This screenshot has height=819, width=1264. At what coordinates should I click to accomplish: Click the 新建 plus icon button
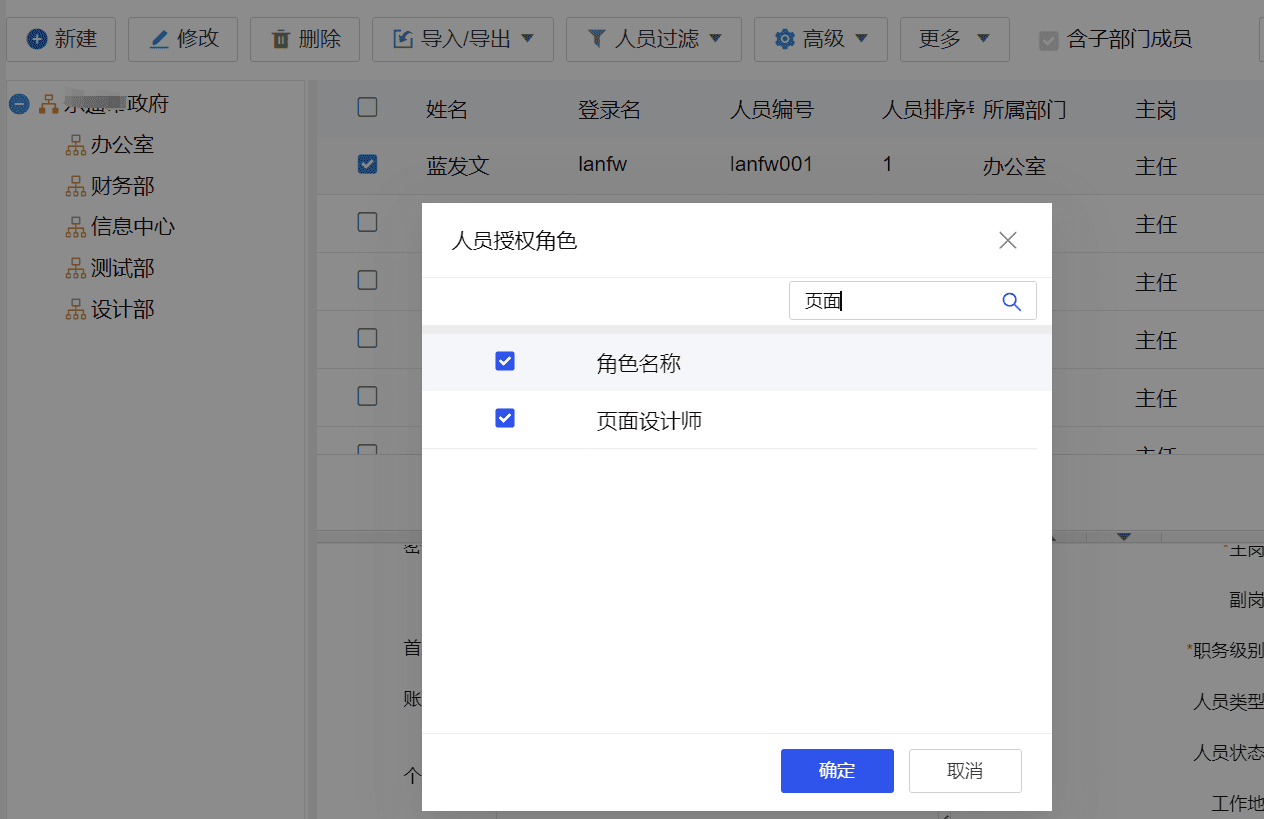61,39
